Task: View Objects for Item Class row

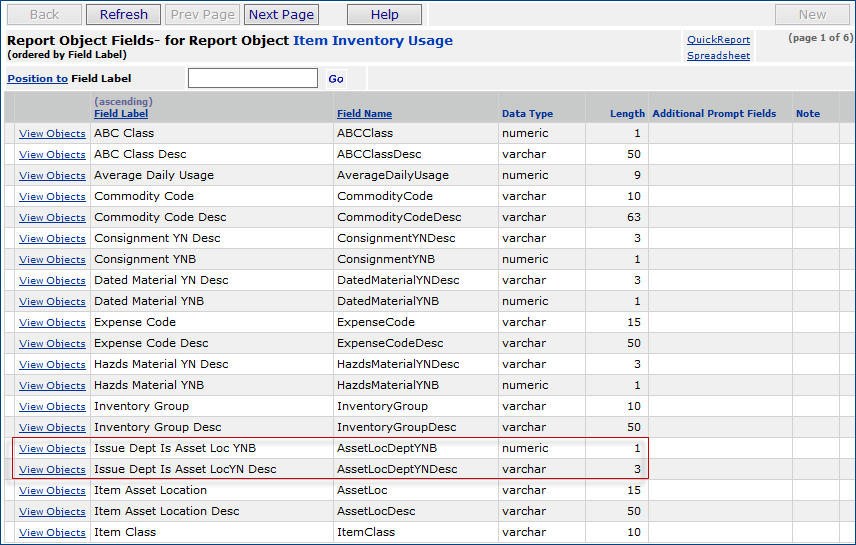Action: [x=52, y=533]
